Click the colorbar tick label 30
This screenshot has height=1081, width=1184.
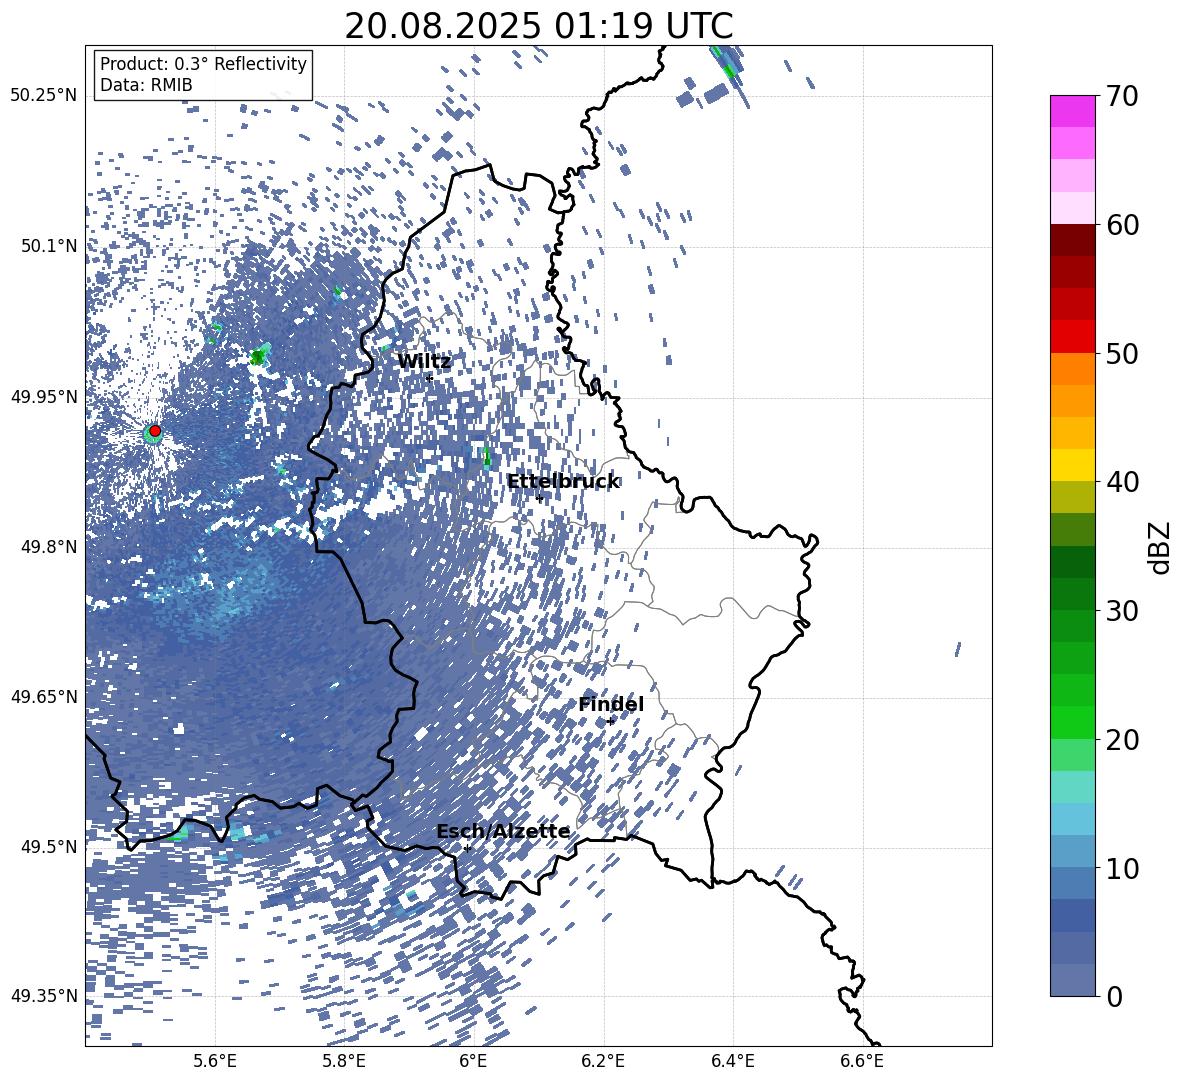tap(1122, 611)
